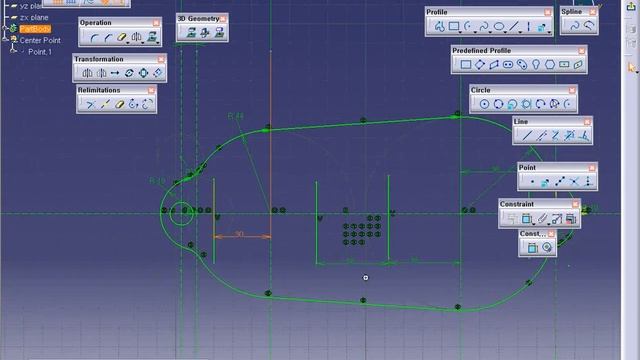Select Ellipse icon in Profile toolbar
This screenshot has height=360, width=640.
click(498, 27)
